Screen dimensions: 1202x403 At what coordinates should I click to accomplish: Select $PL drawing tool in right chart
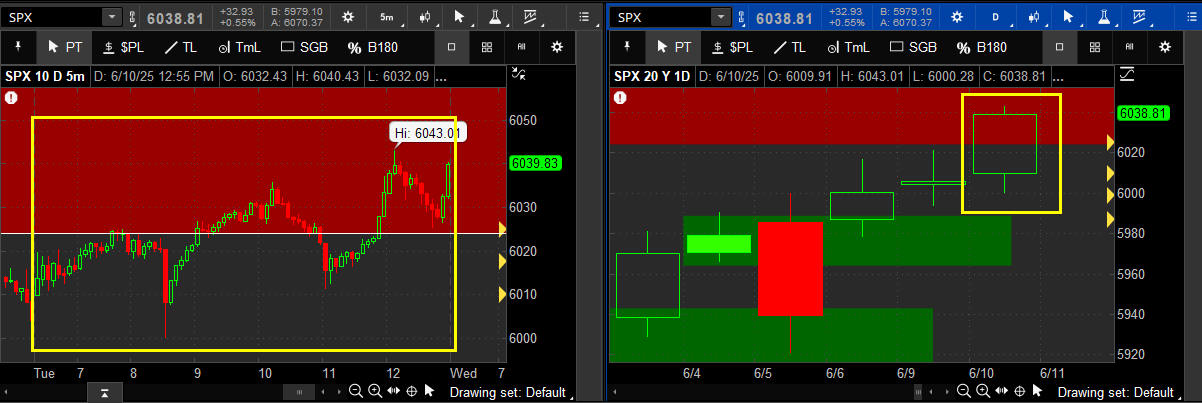coord(733,46)
